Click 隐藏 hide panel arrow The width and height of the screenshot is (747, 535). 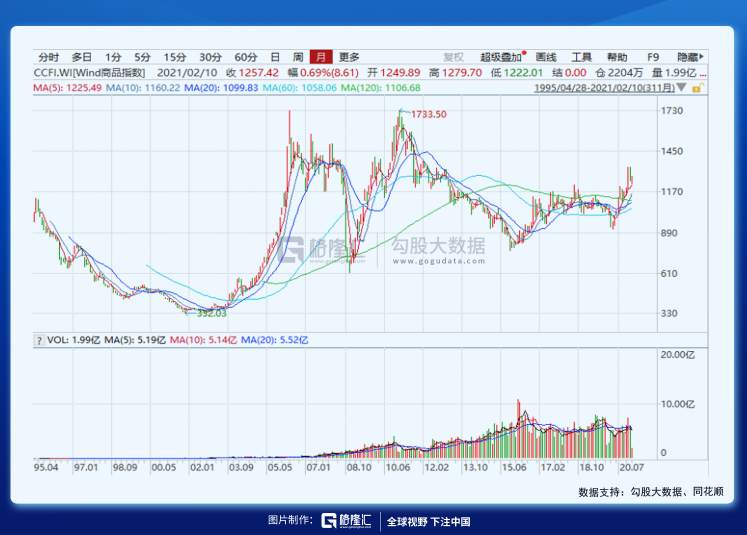[x=690, y=57]
